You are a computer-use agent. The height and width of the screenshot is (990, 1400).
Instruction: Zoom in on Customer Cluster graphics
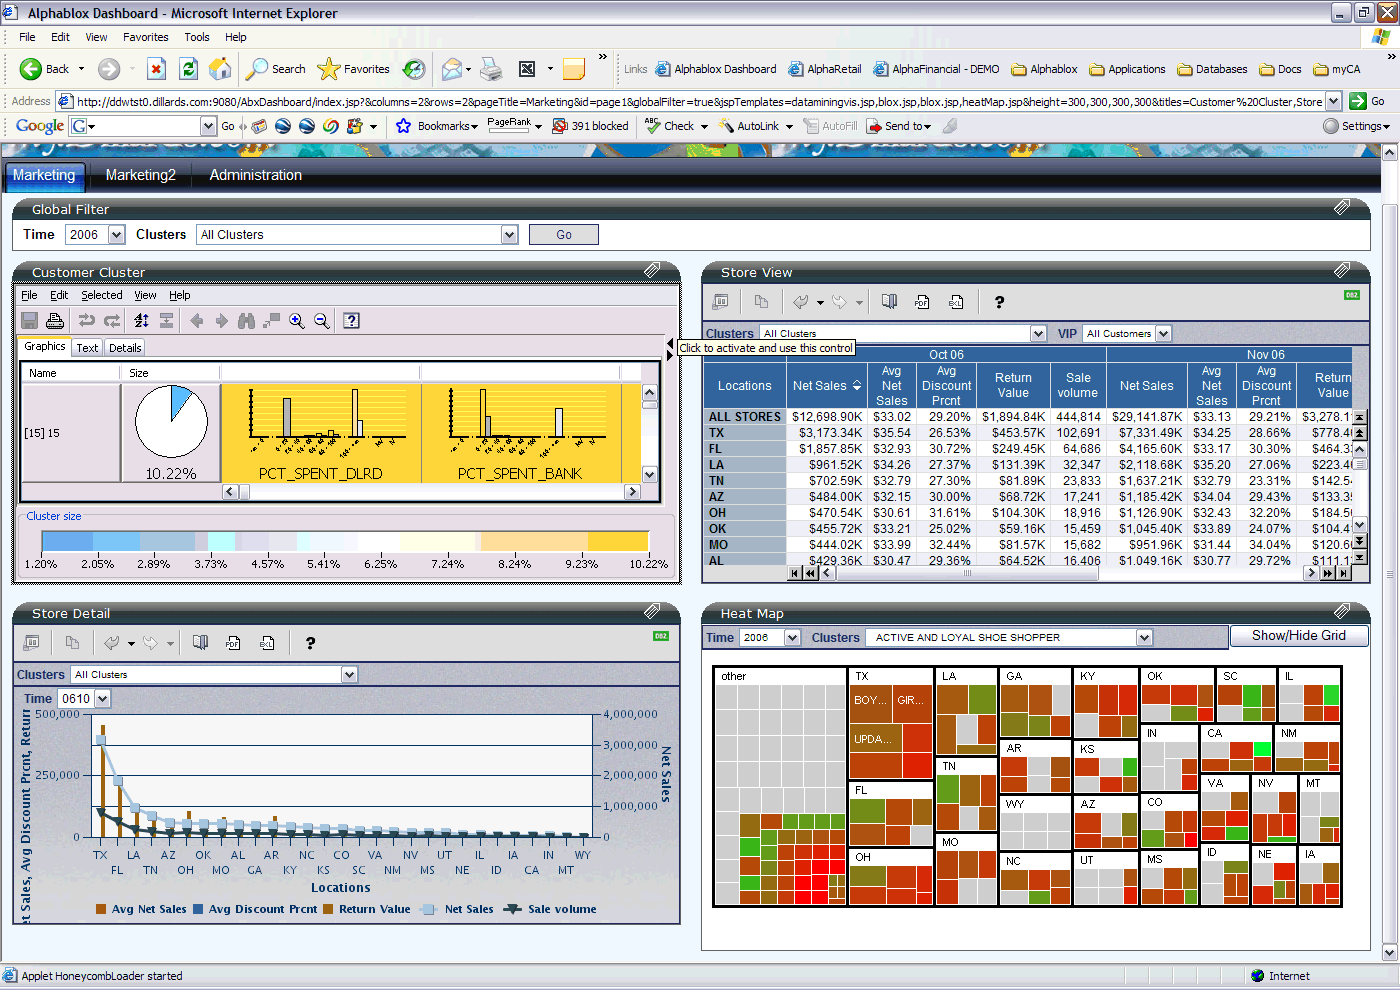tap(297, 320)
